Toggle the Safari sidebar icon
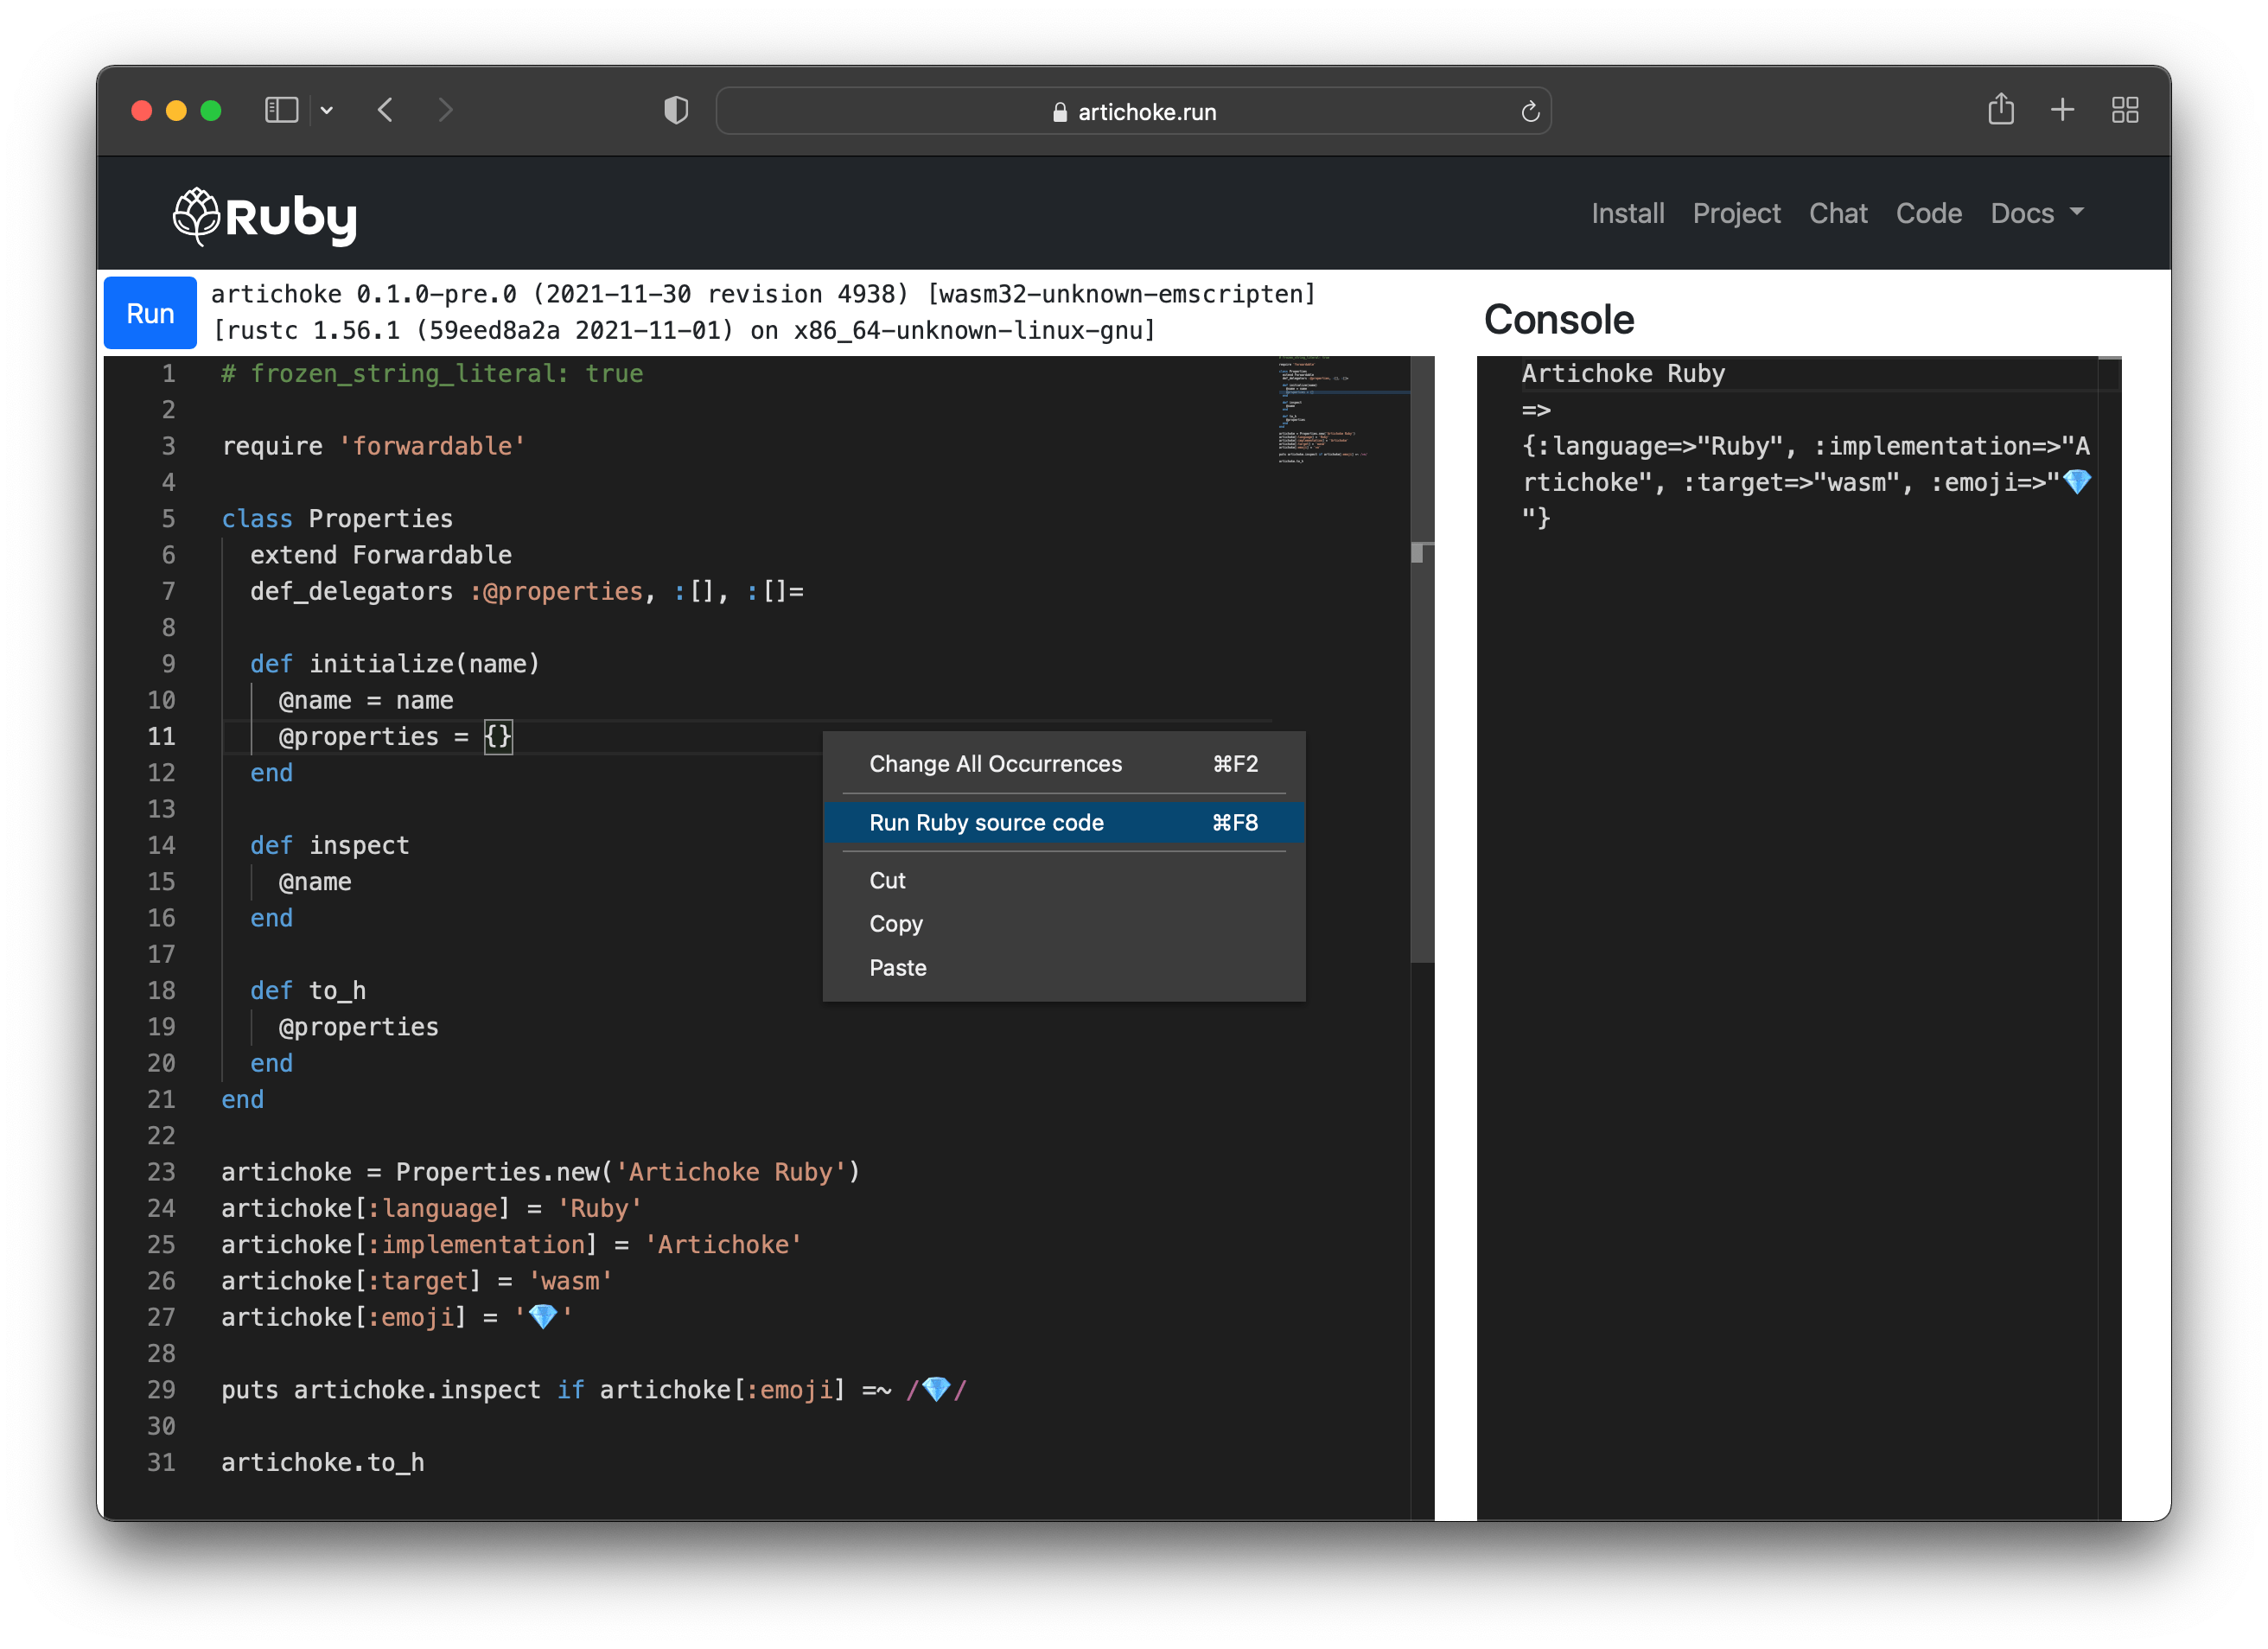This screenshot has width=2268, height=1649. 281,110
